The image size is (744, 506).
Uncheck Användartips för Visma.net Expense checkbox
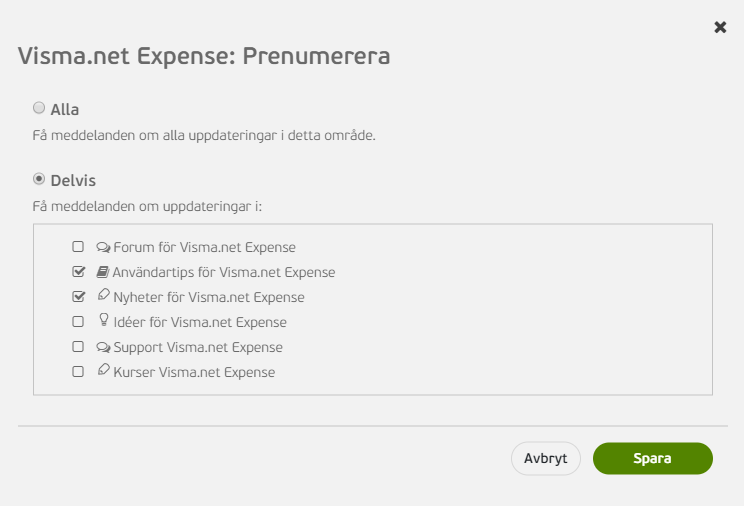click(78, 272)
